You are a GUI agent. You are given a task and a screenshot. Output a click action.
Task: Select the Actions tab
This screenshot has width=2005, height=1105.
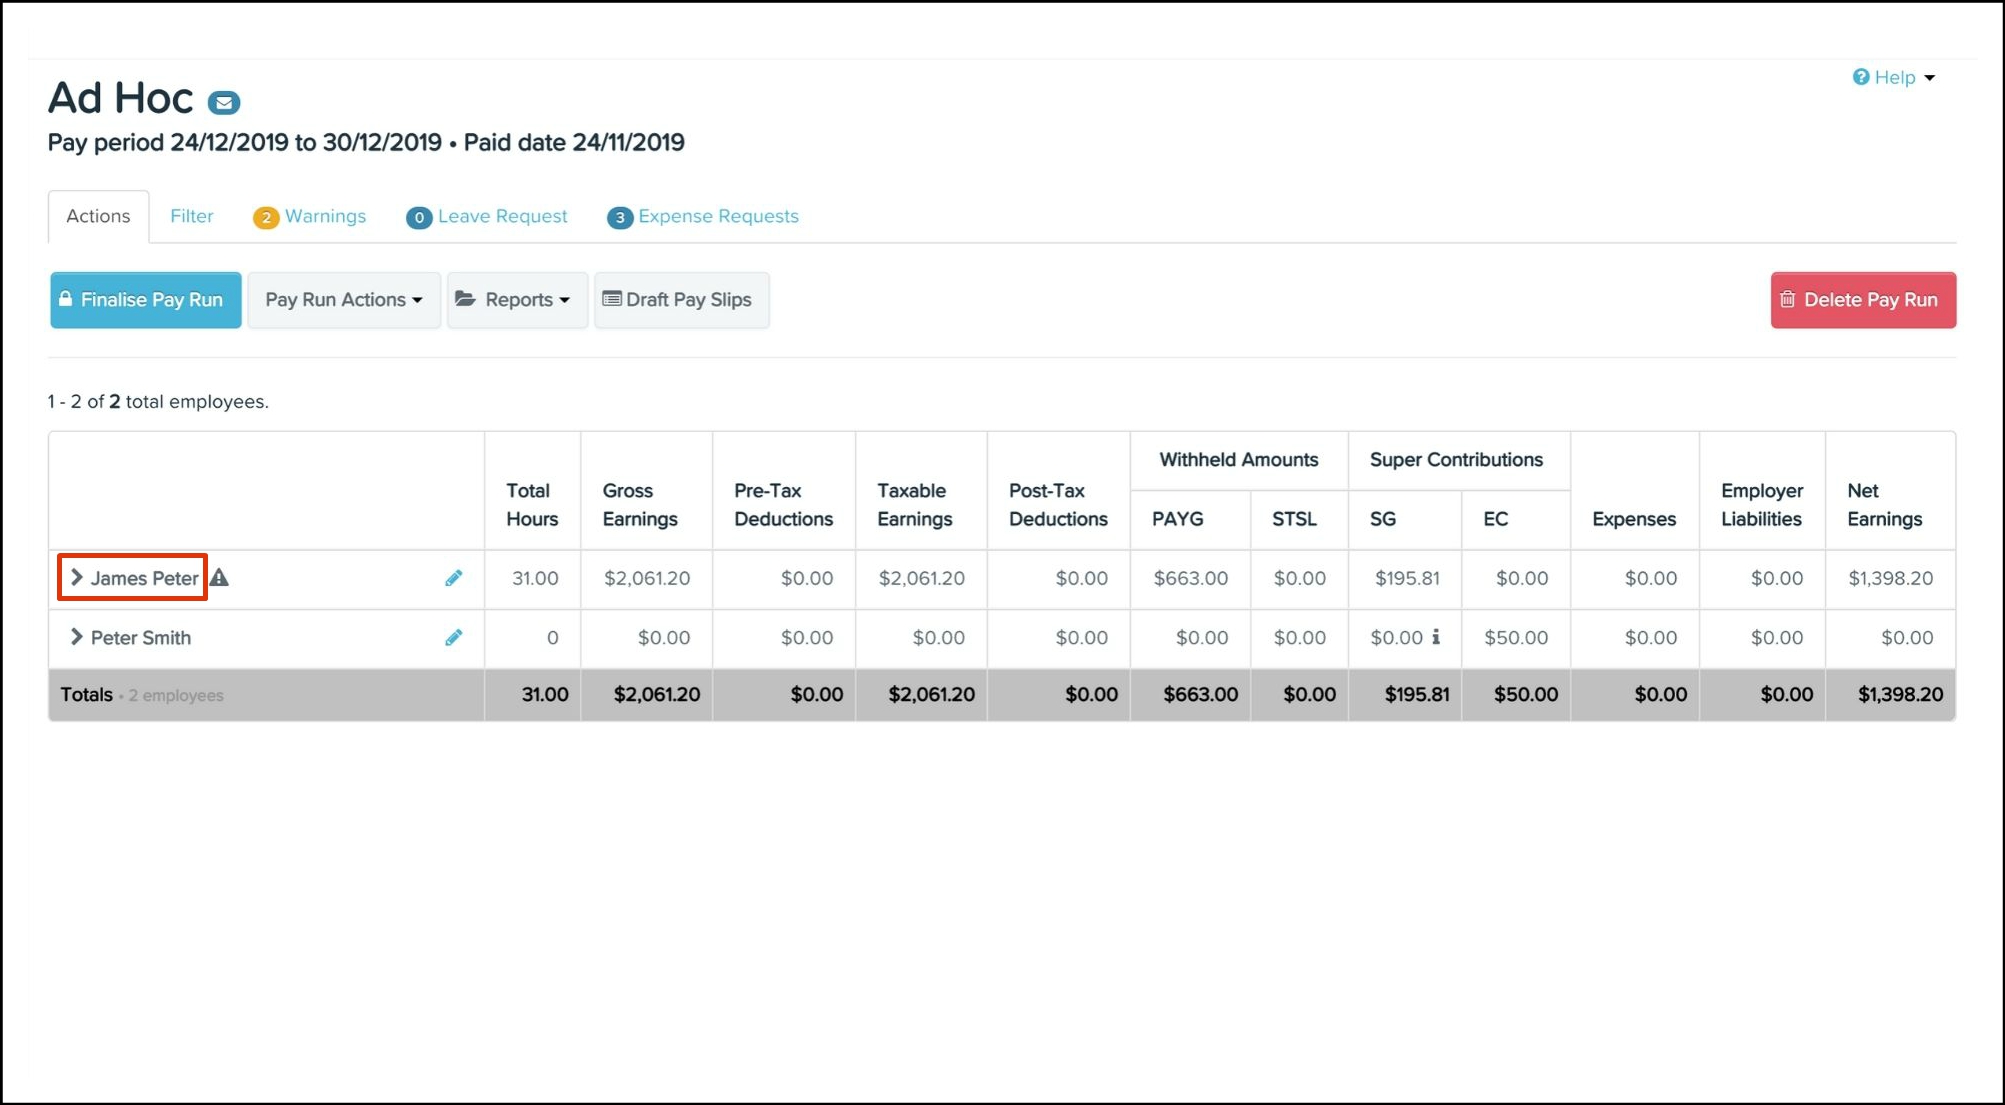coord(98,216)
